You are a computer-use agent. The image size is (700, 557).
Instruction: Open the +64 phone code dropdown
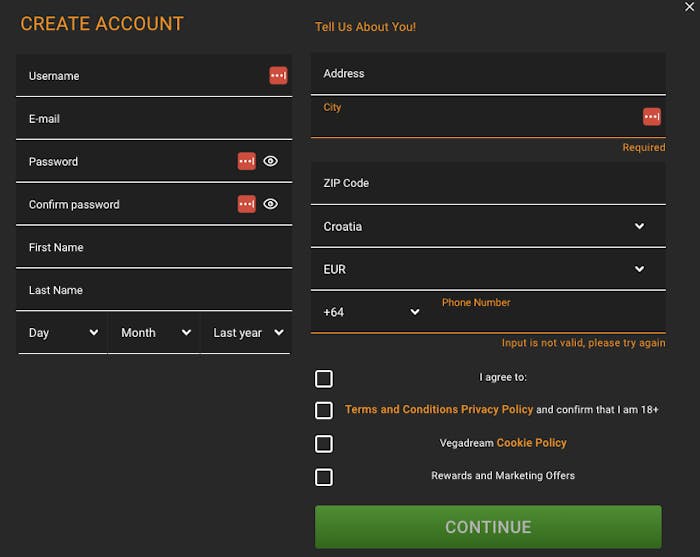(x=371, y=312)
